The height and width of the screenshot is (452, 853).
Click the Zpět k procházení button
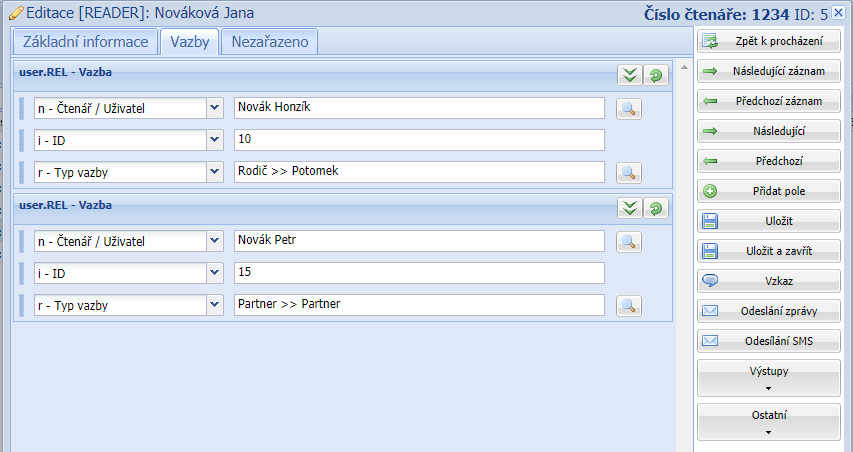(x=768, y=41)
